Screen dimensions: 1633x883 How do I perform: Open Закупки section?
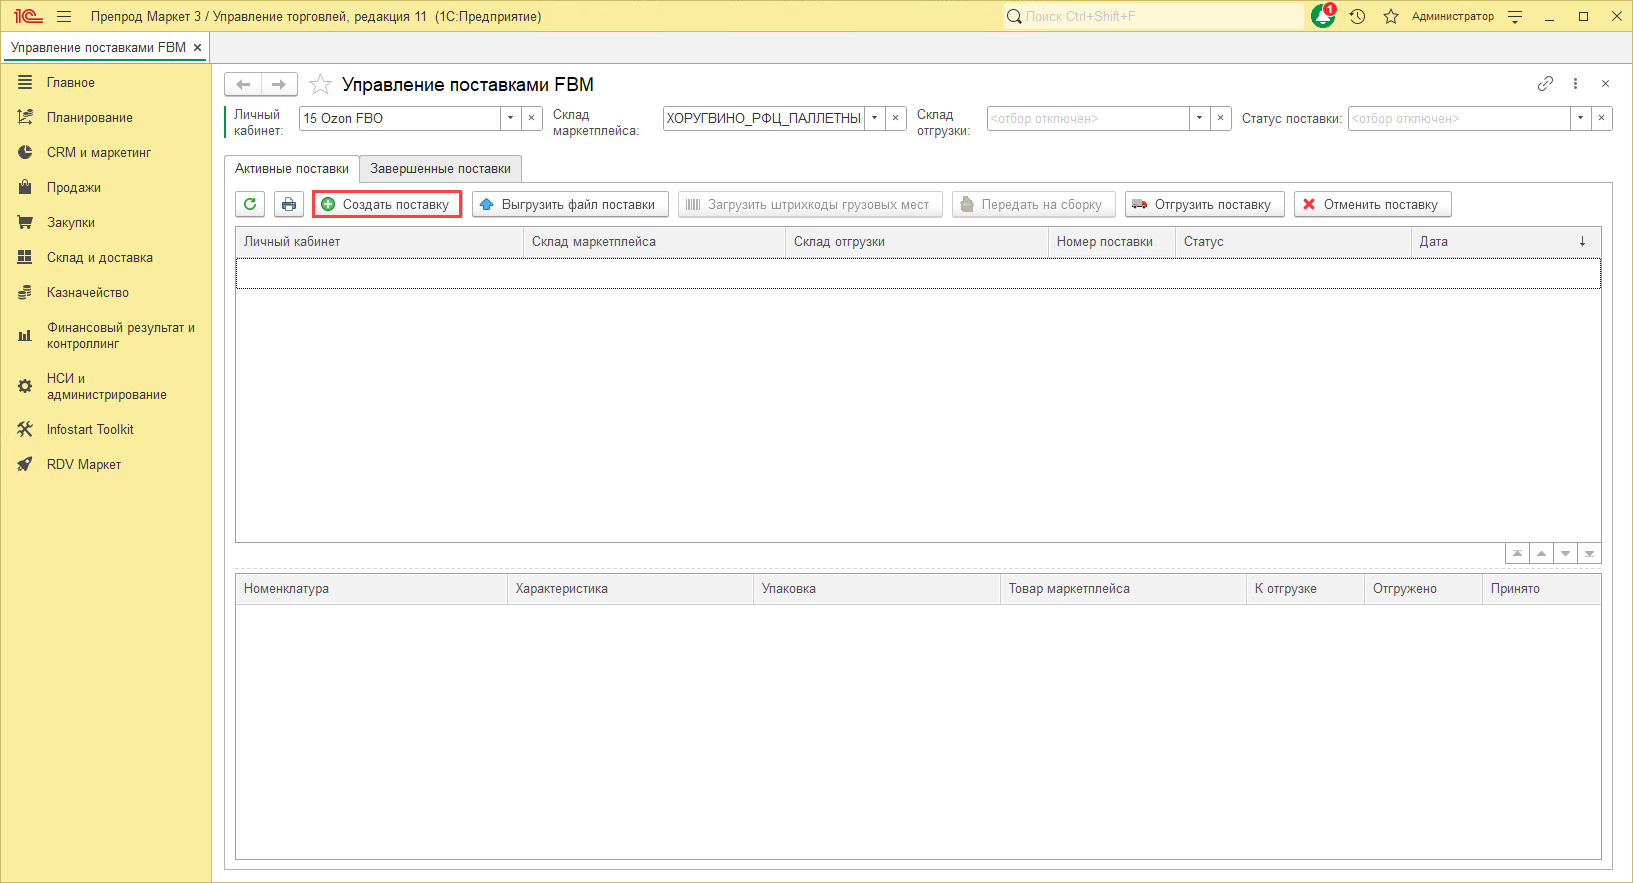click(106, 222)
